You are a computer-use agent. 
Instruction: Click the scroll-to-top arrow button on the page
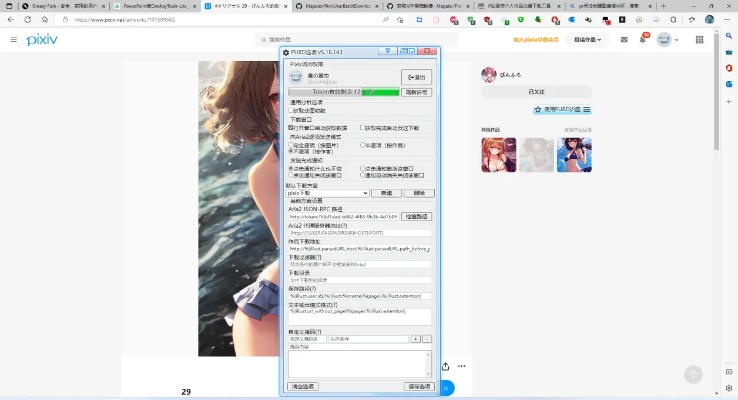tap(693, 375)
